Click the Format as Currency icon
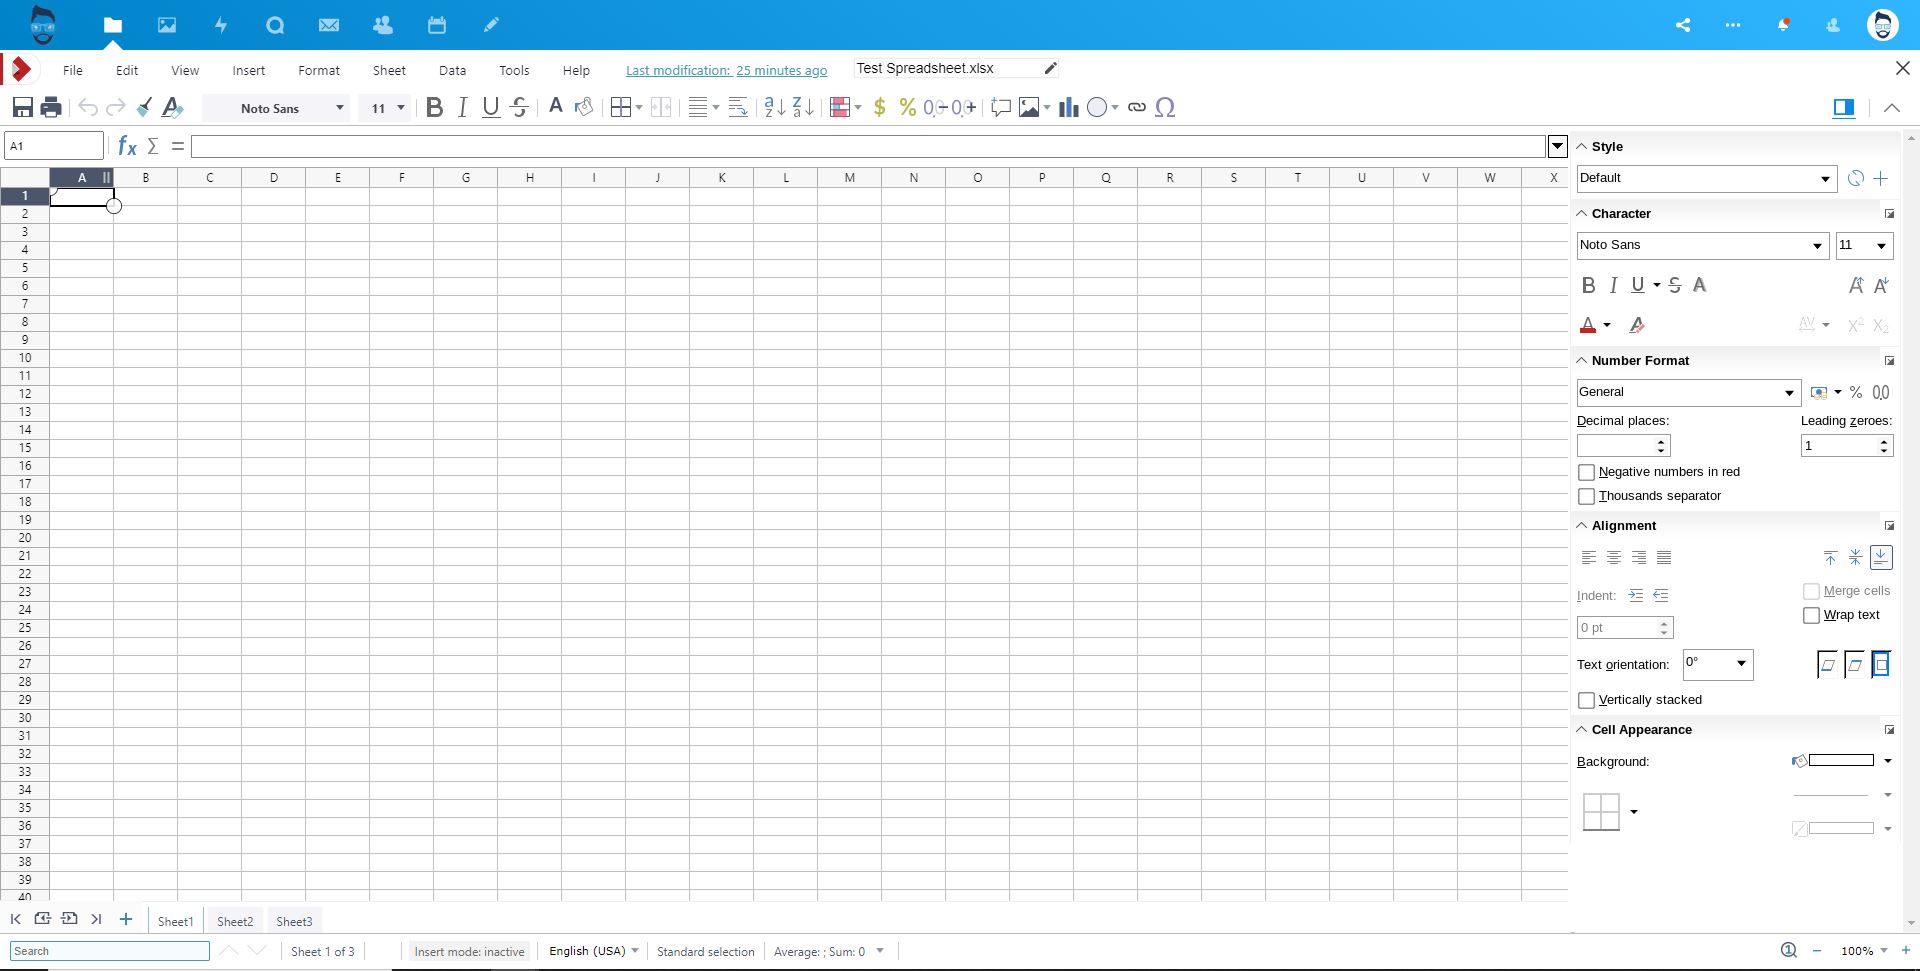Viewport: 1920px width, 971px height. click(880, 107)
